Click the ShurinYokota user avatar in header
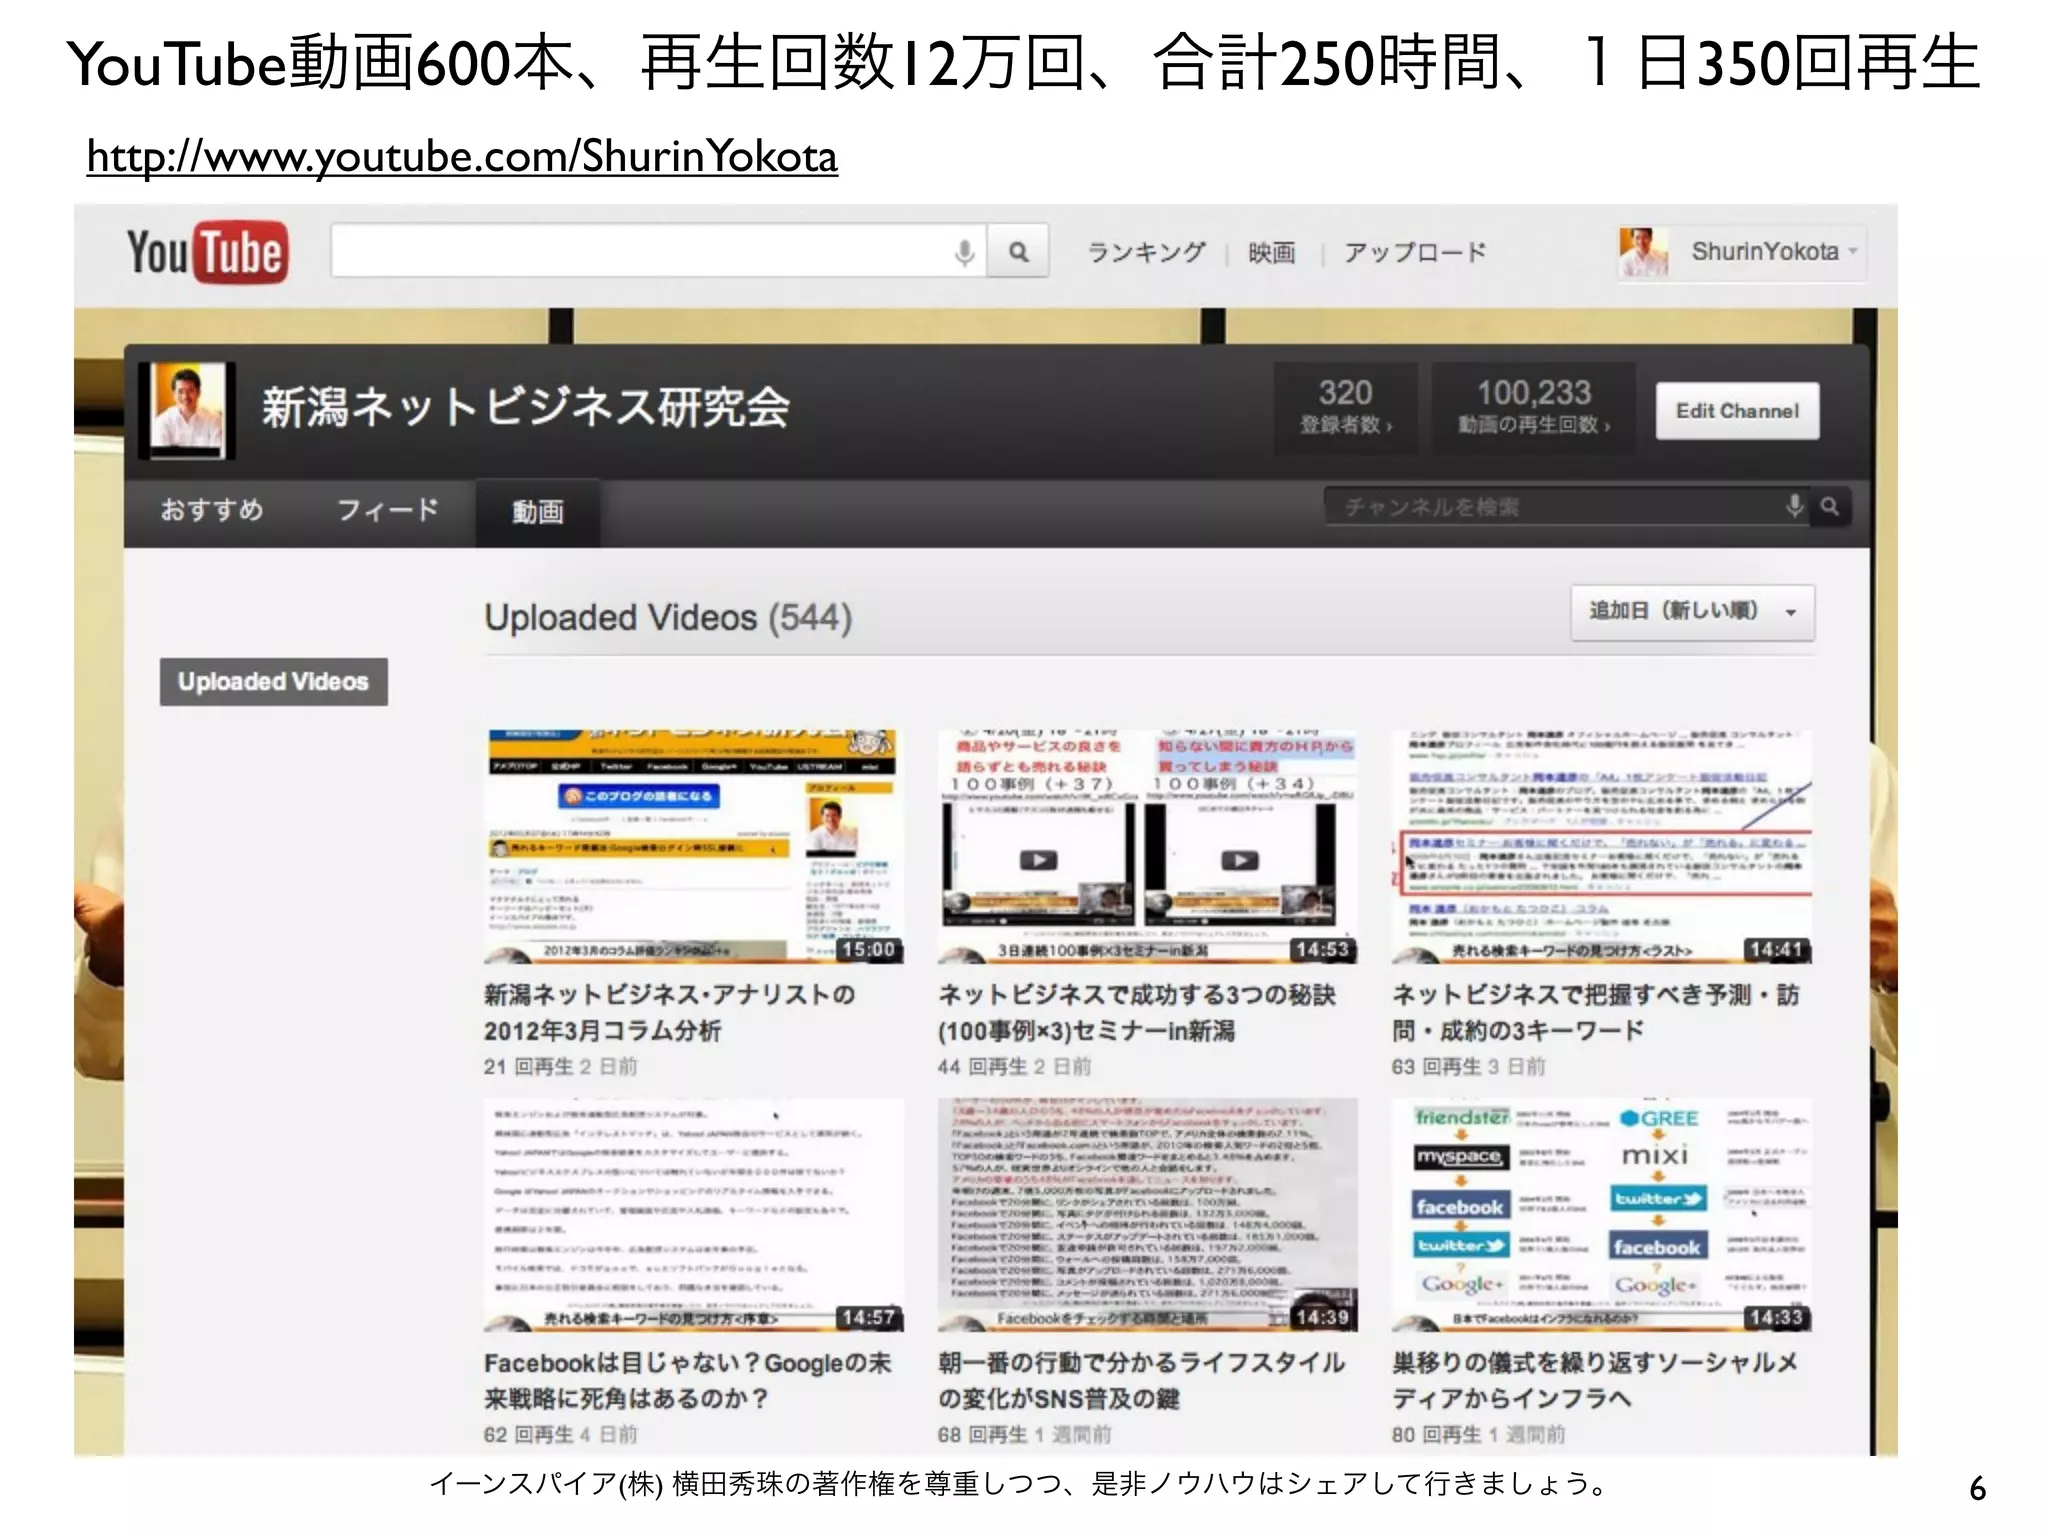 1643,252
